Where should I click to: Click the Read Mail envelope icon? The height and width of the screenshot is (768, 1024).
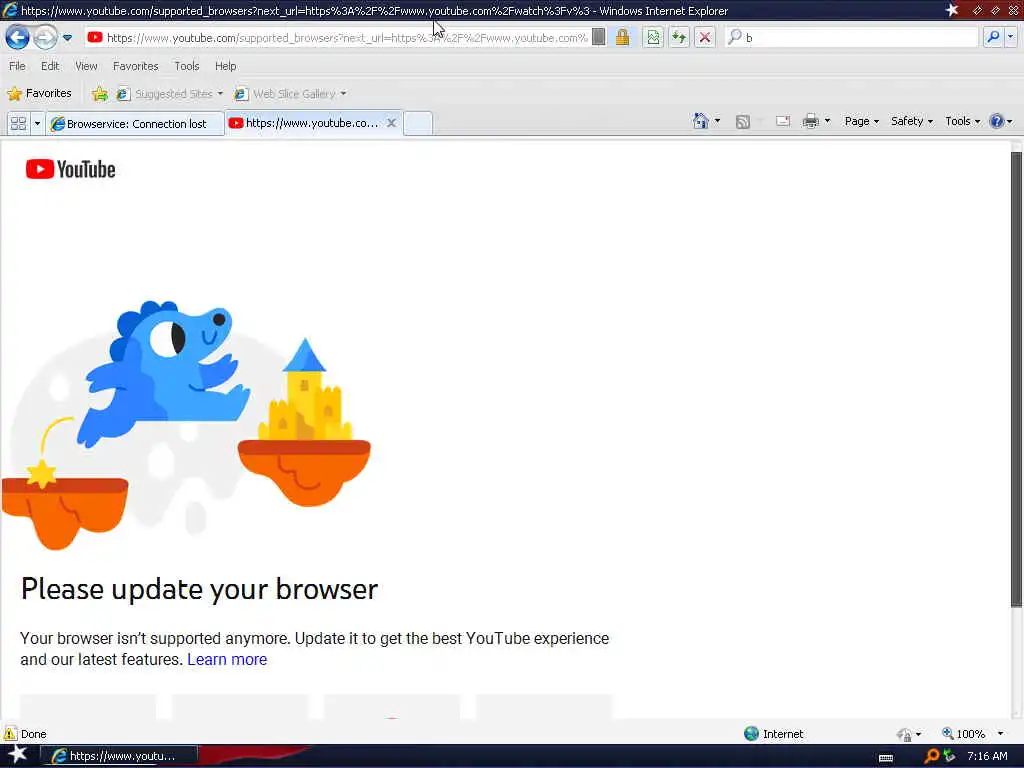783,121
